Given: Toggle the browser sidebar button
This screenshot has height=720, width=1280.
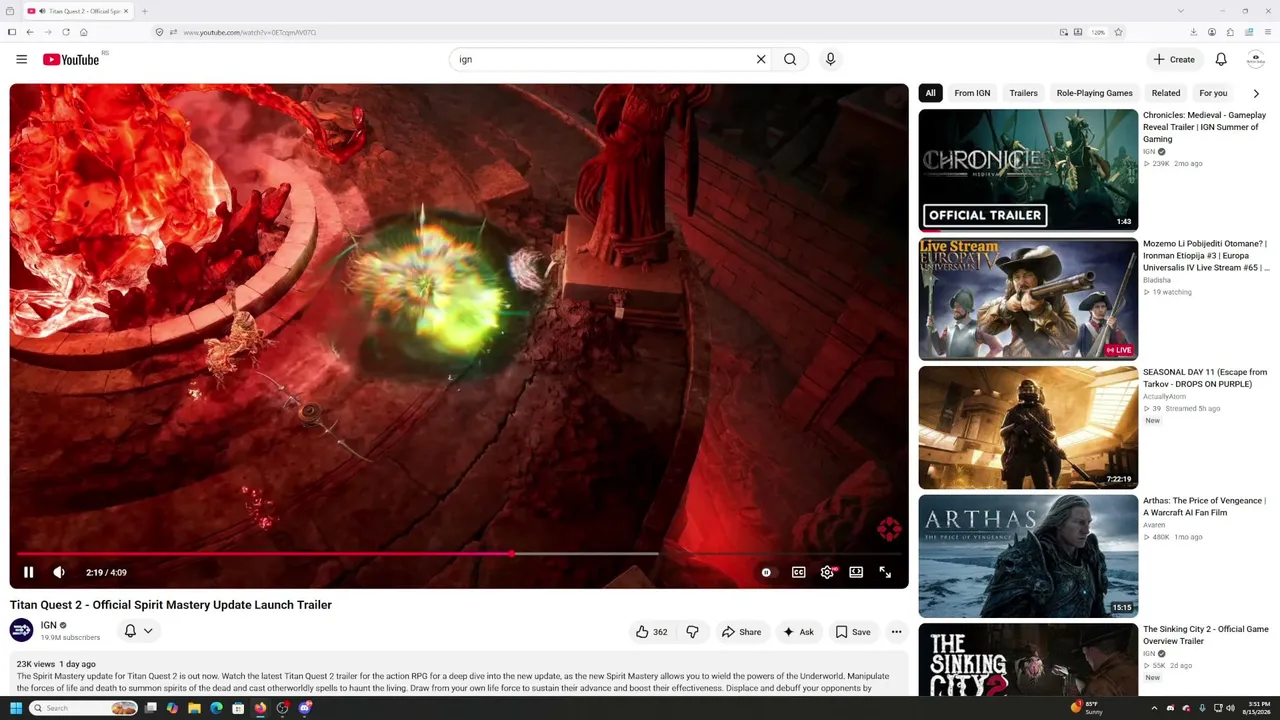Looking at the screenshot, I should click(x=12, y=32).
